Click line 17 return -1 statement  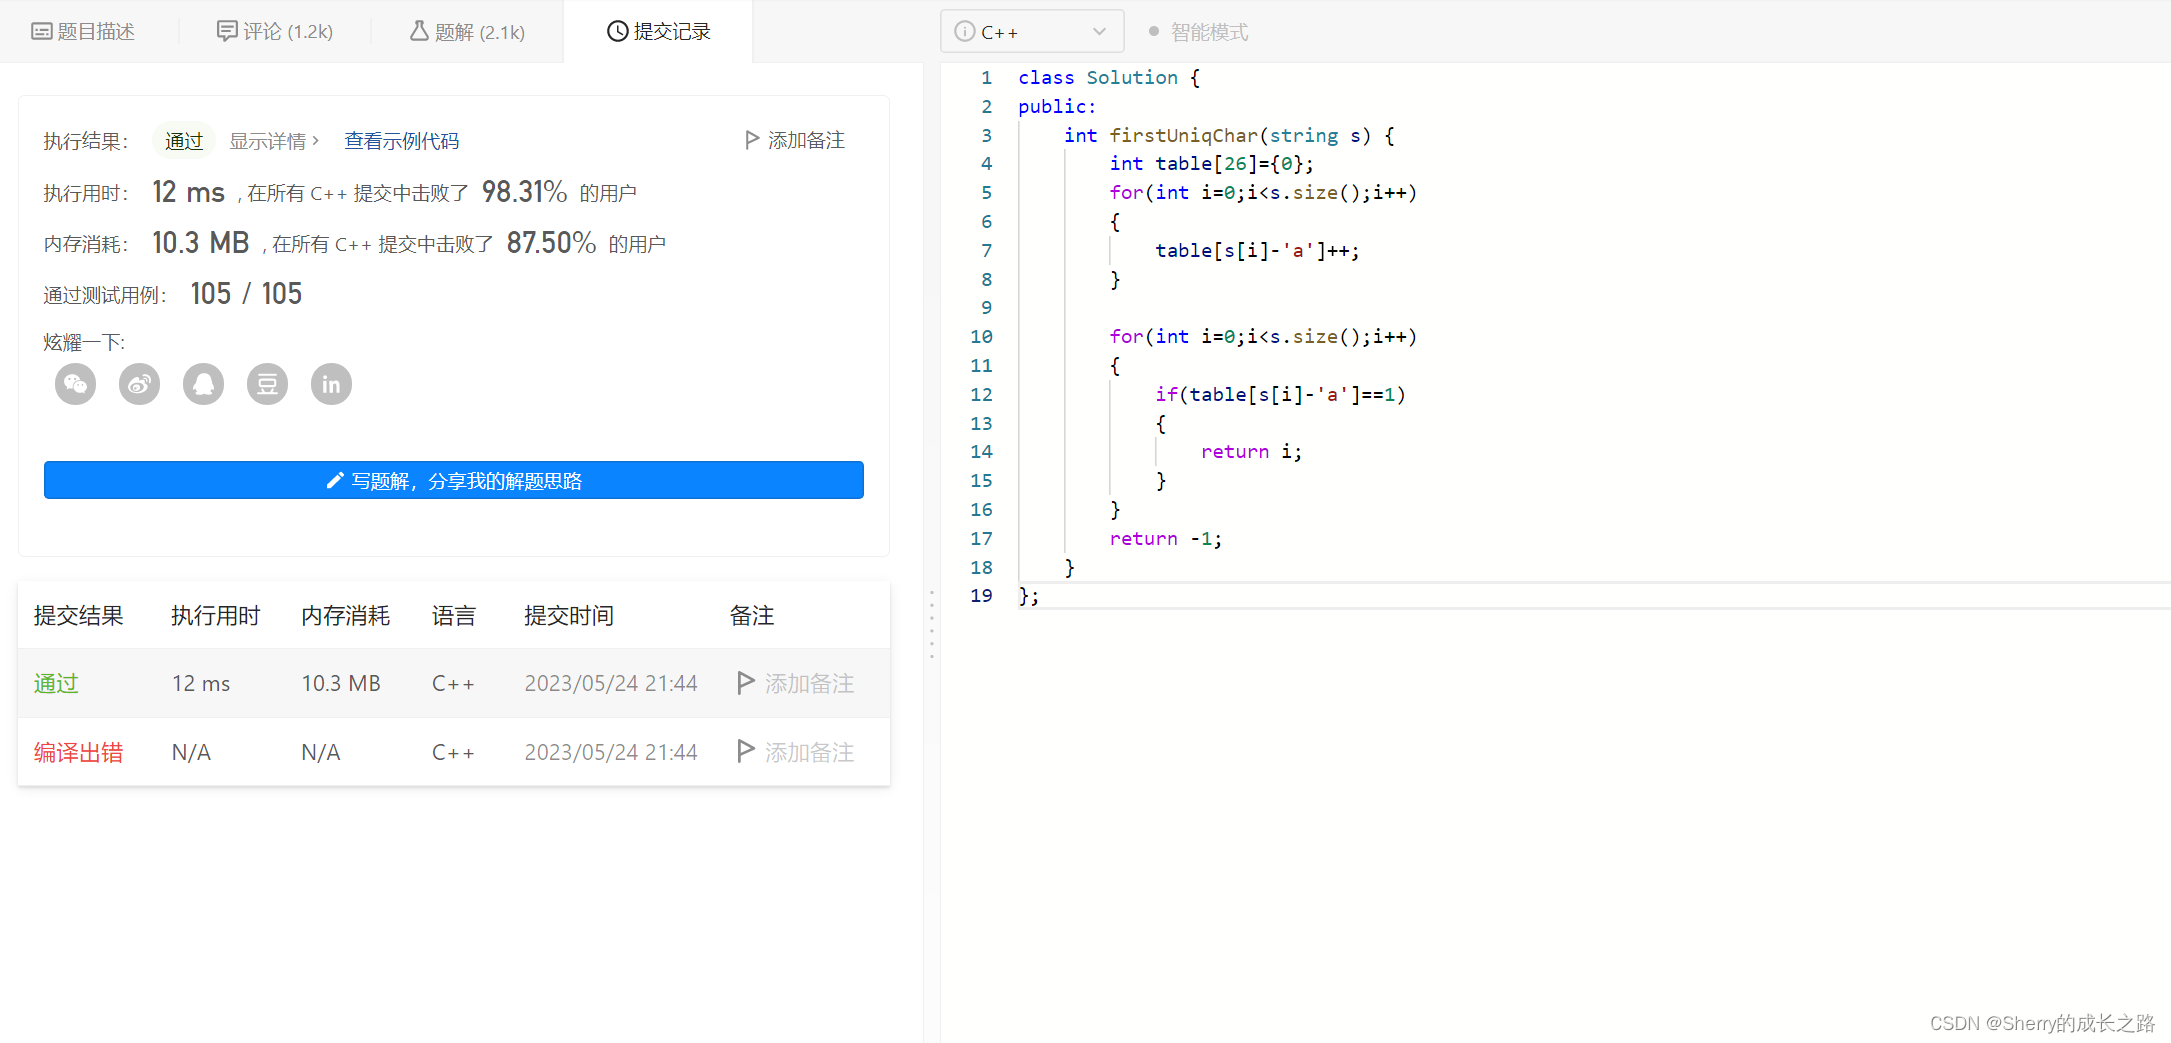(x=1165, y=538)
